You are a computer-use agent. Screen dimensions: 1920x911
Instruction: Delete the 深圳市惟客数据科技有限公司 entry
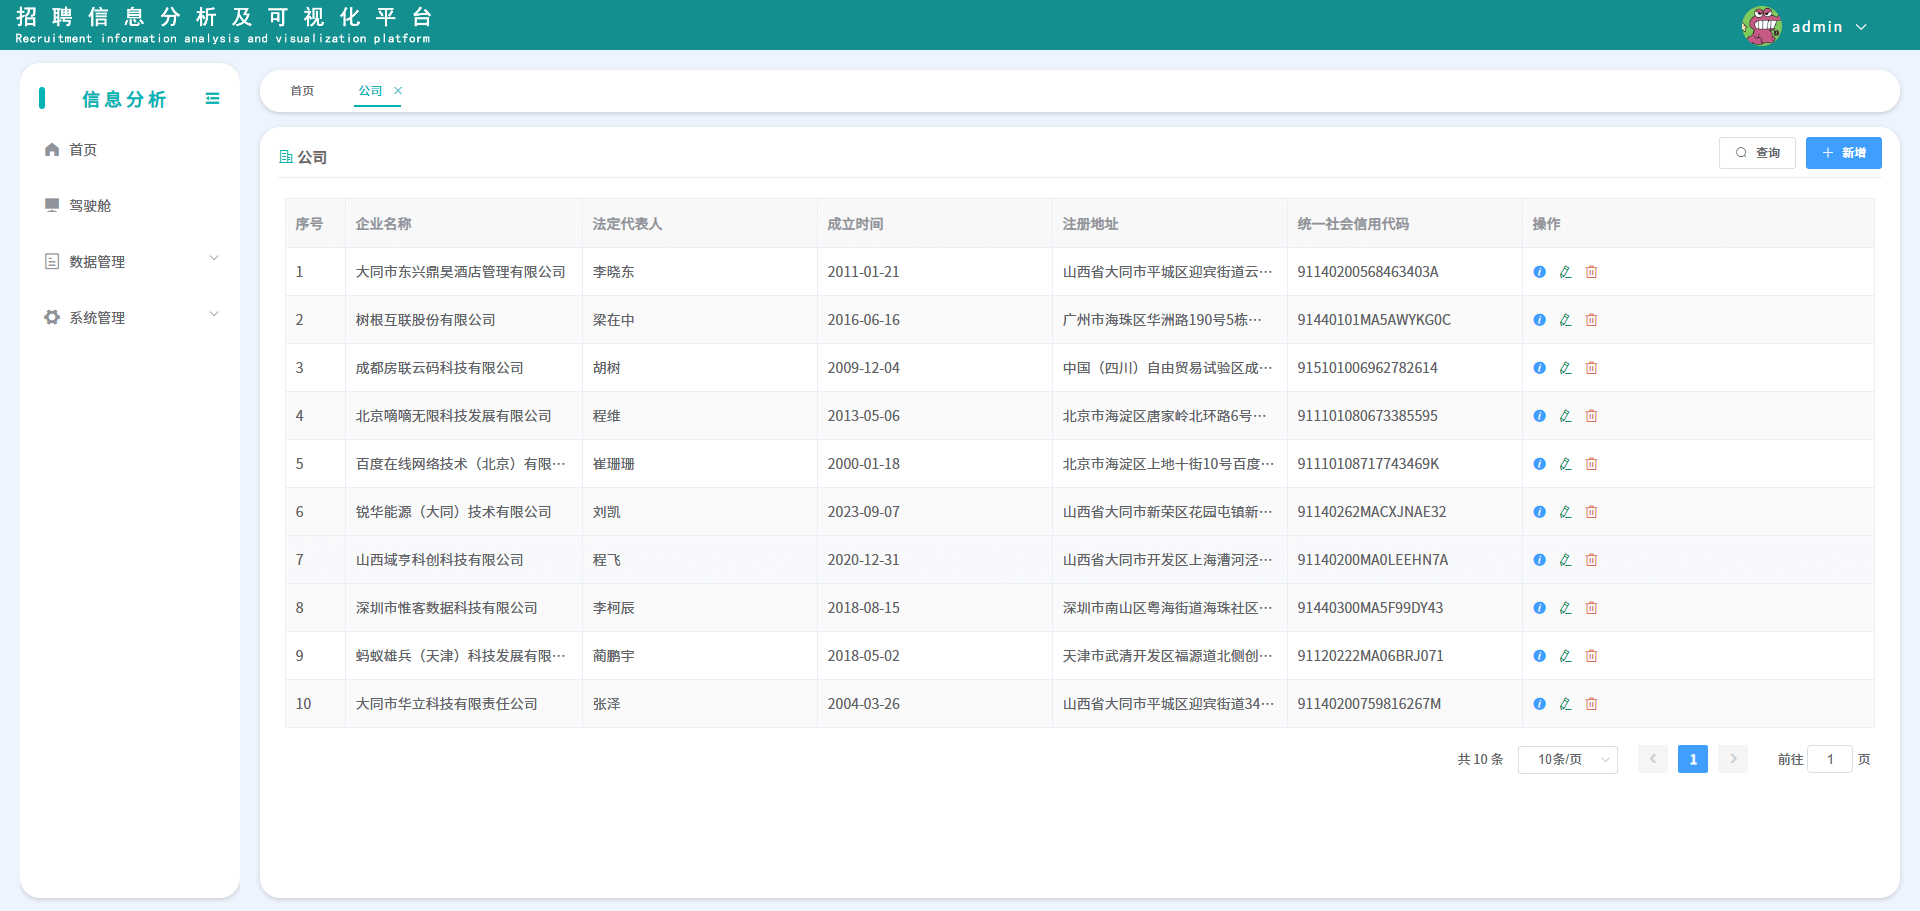[x=1591, y=608]
